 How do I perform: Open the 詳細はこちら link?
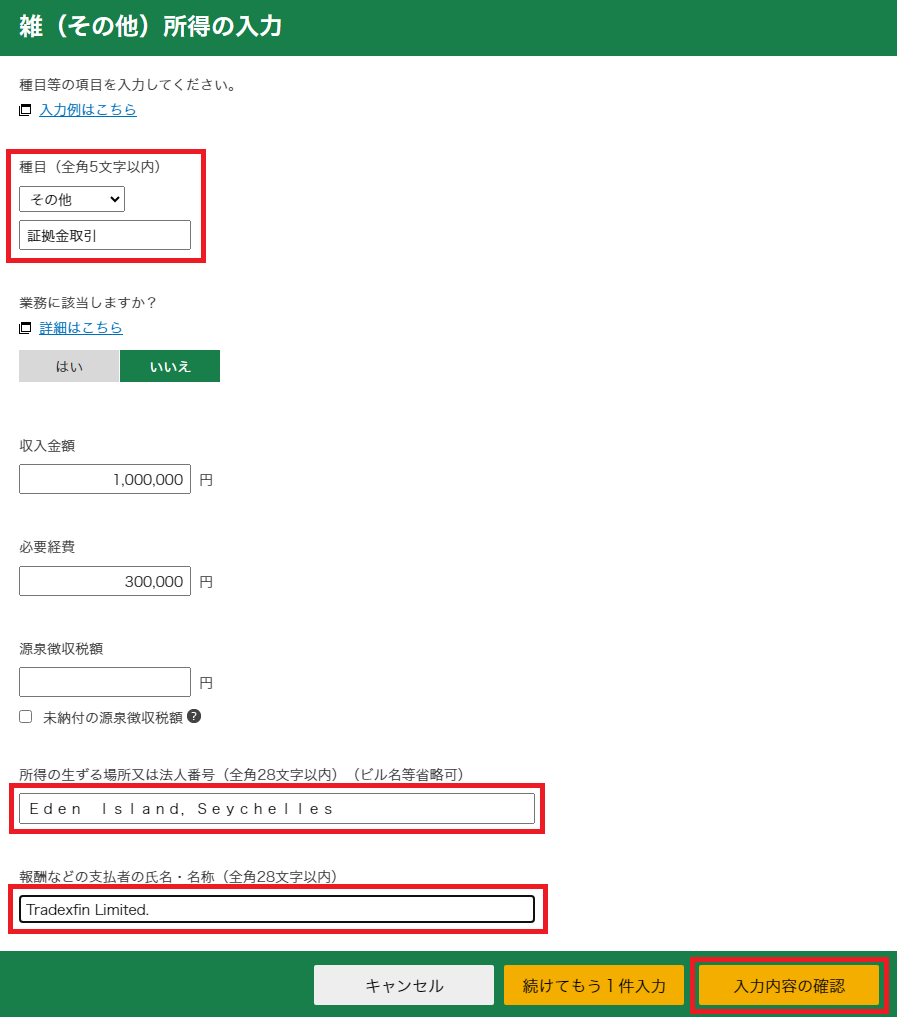(x=81, y=328)
